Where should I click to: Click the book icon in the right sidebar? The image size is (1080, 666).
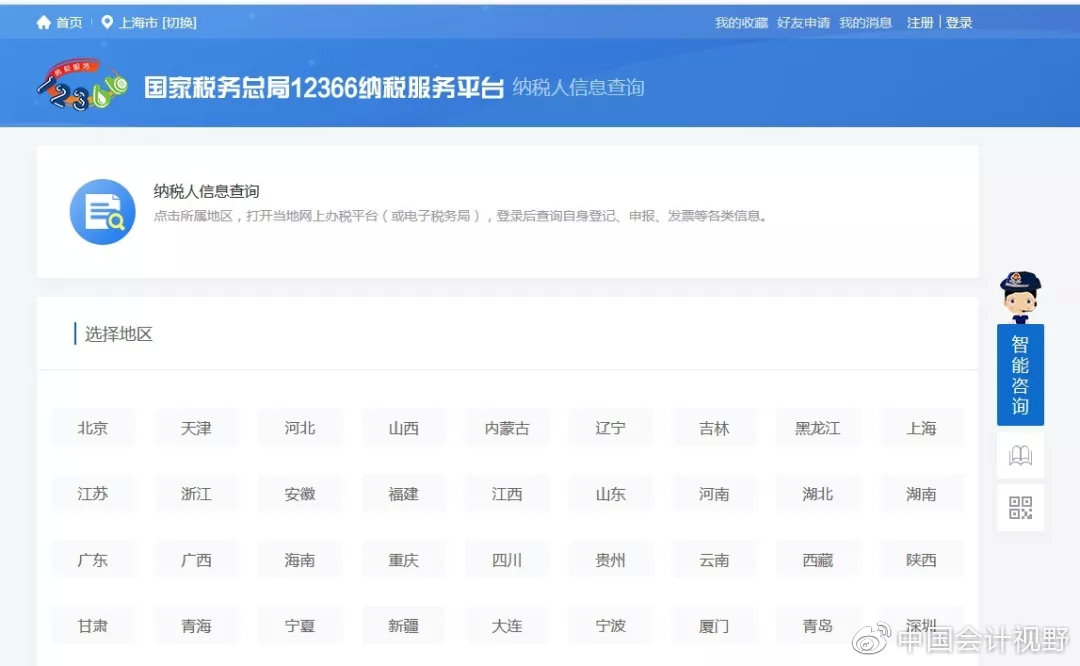tap(1019, 455)
